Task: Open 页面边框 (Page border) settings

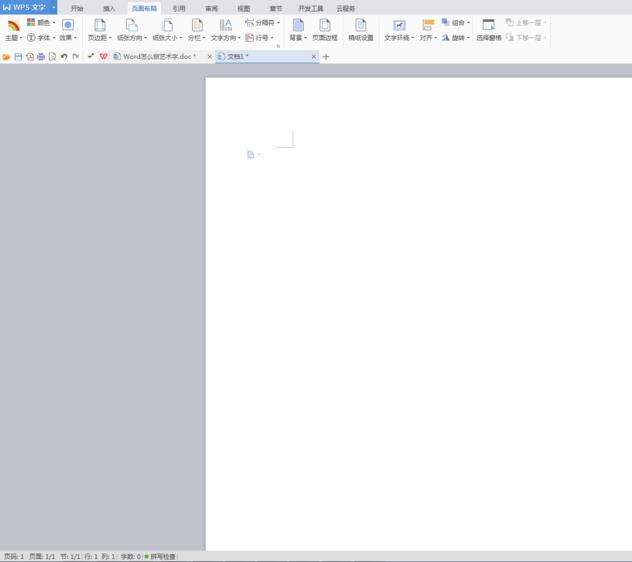Action: 325,29
